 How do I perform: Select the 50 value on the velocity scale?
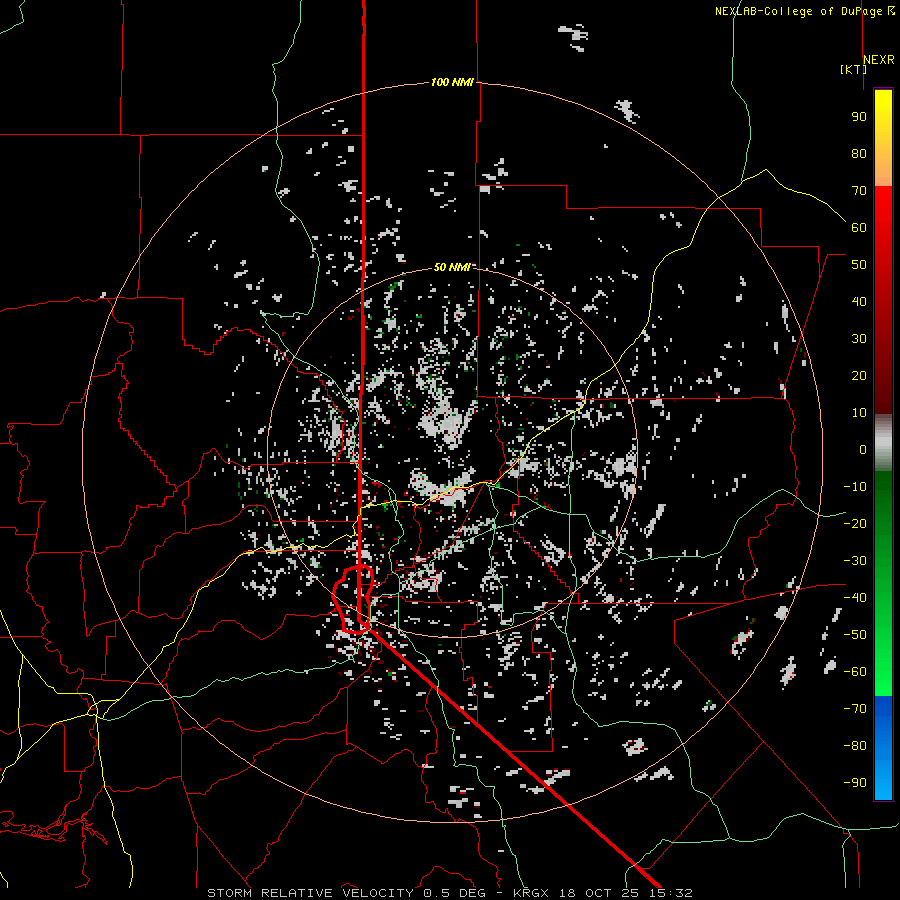[859, 265]
